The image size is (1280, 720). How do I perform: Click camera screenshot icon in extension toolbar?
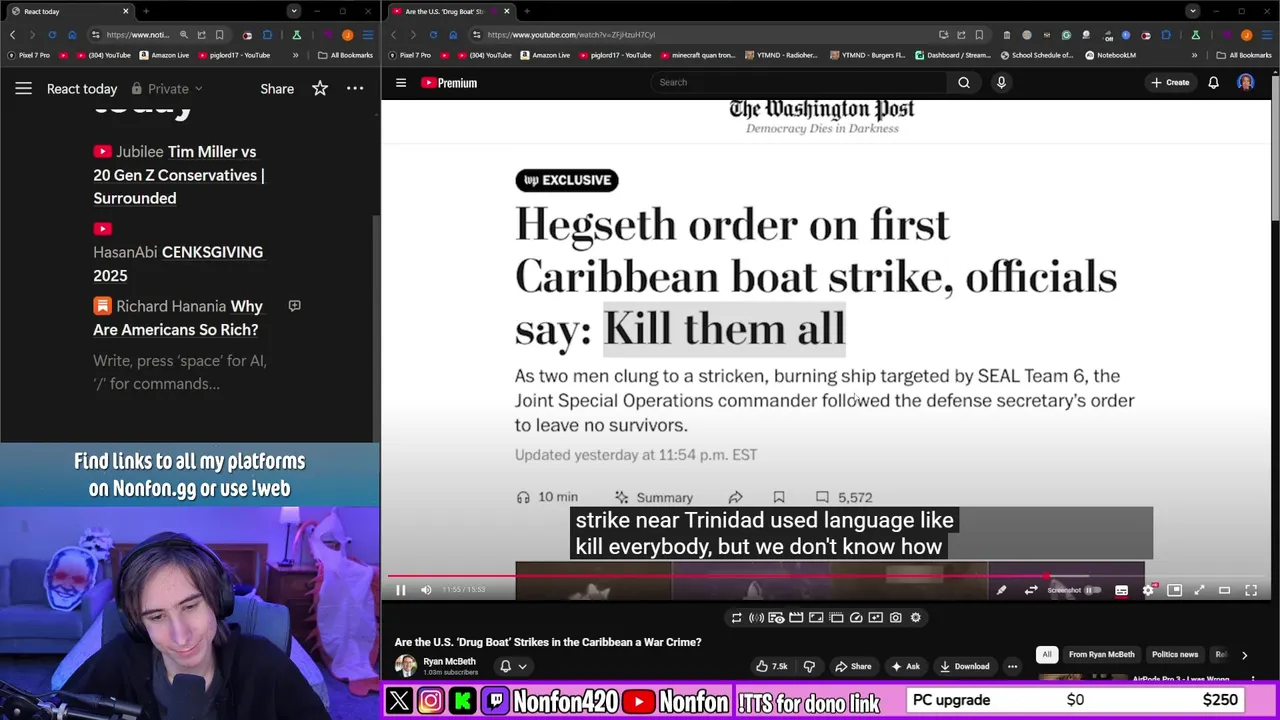[896, 618]
